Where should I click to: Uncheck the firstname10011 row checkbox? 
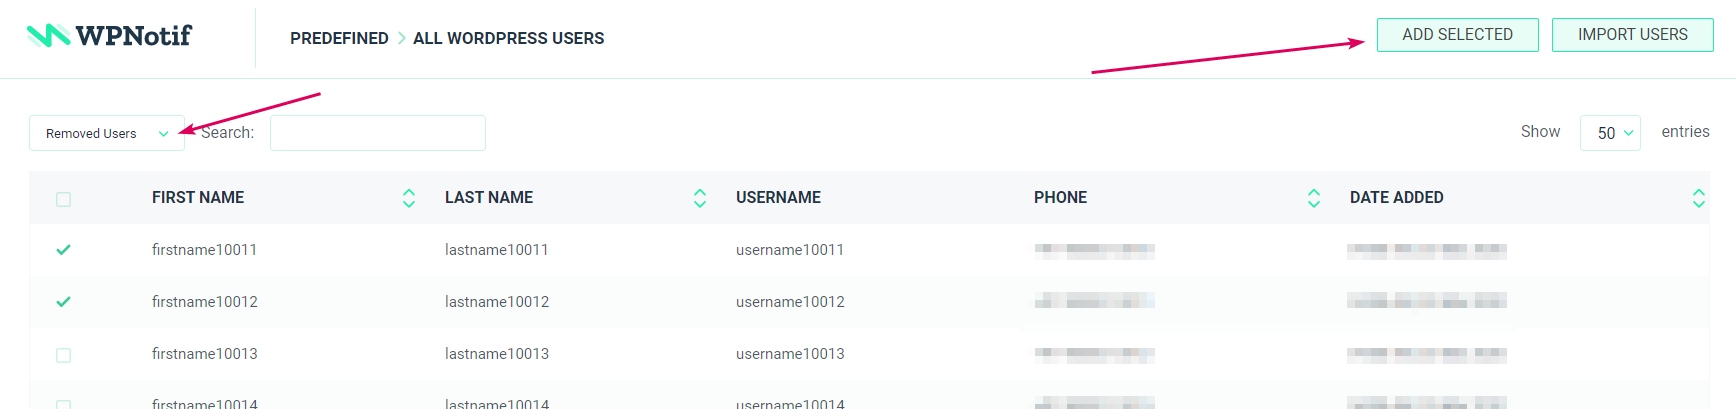click(x=64, y=250)
